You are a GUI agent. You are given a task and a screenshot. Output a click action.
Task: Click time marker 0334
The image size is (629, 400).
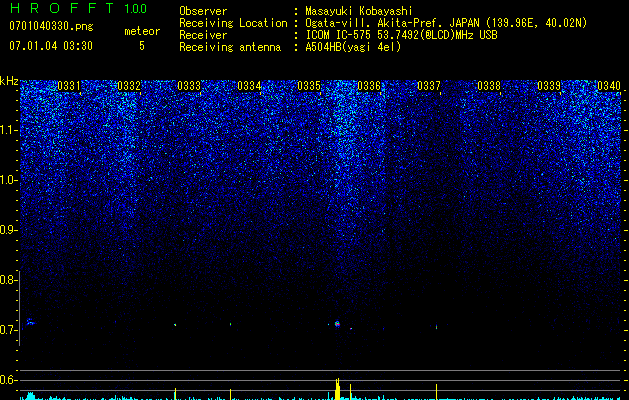click(x=249, y=86)
